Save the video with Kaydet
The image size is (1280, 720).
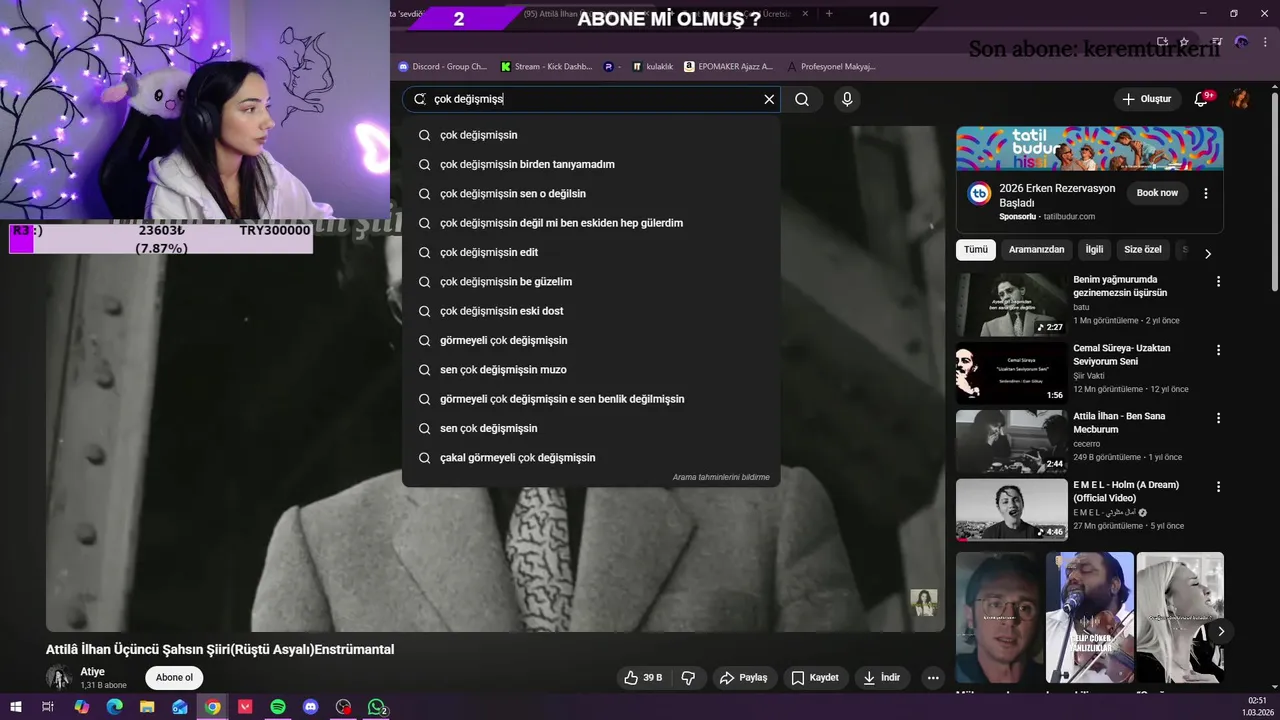click(815, 677)
